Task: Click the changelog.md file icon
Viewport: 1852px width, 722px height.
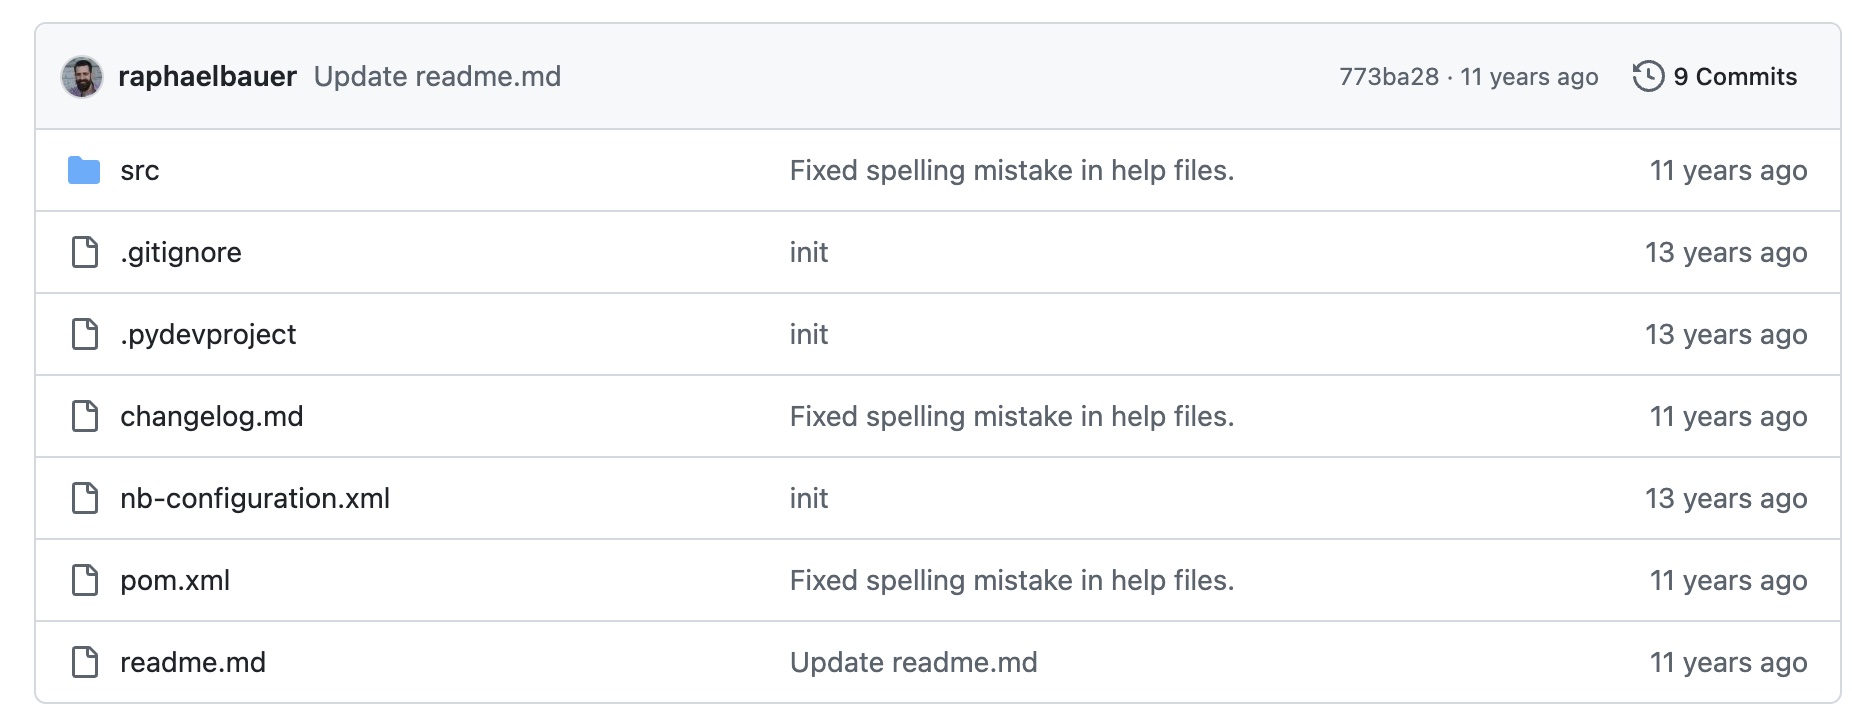Action: [x=85, y=417]
